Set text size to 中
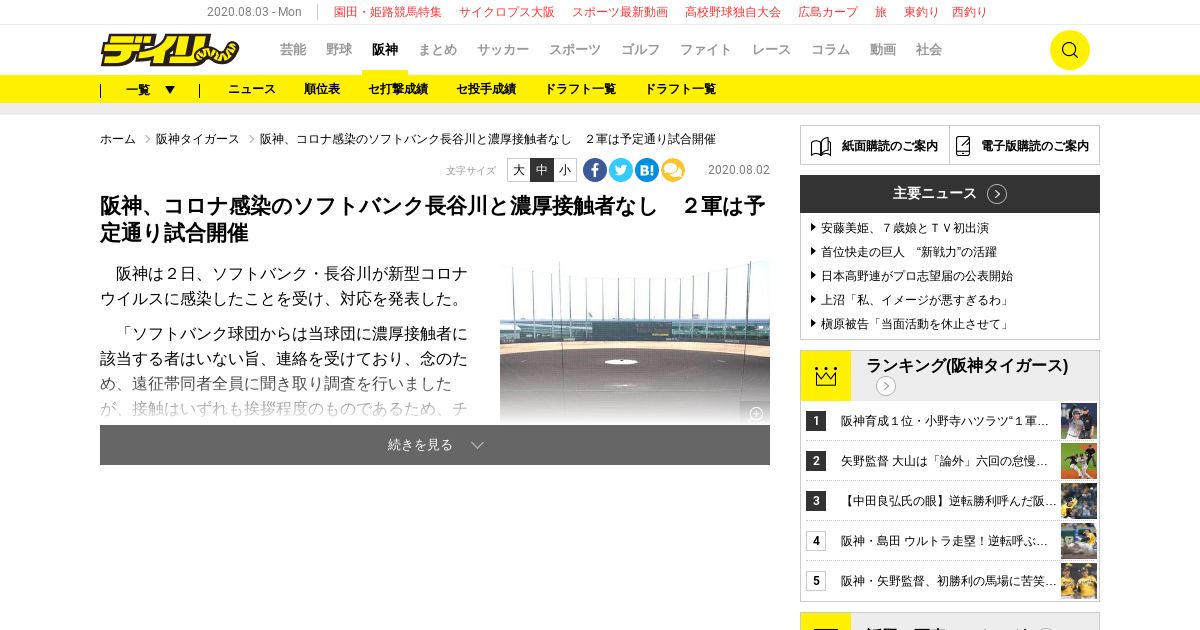The image size is (1200, 630). tap(542, 170)
